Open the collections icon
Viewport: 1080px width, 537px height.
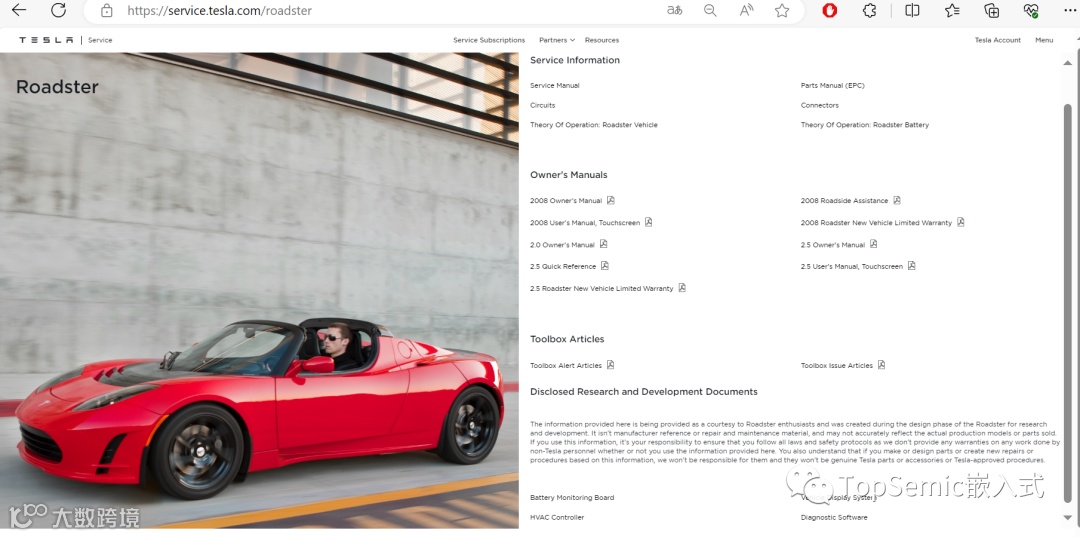click(x=992, y=10)
